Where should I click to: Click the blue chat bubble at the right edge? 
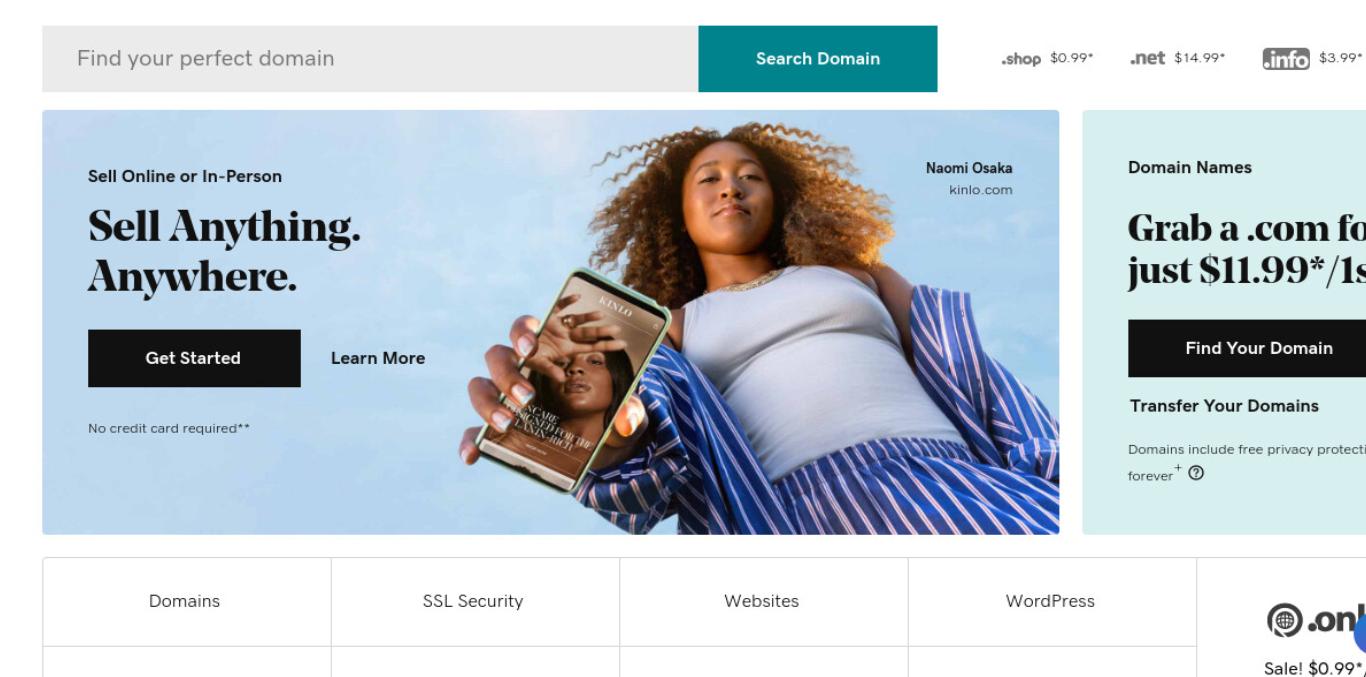(1360, 634)
